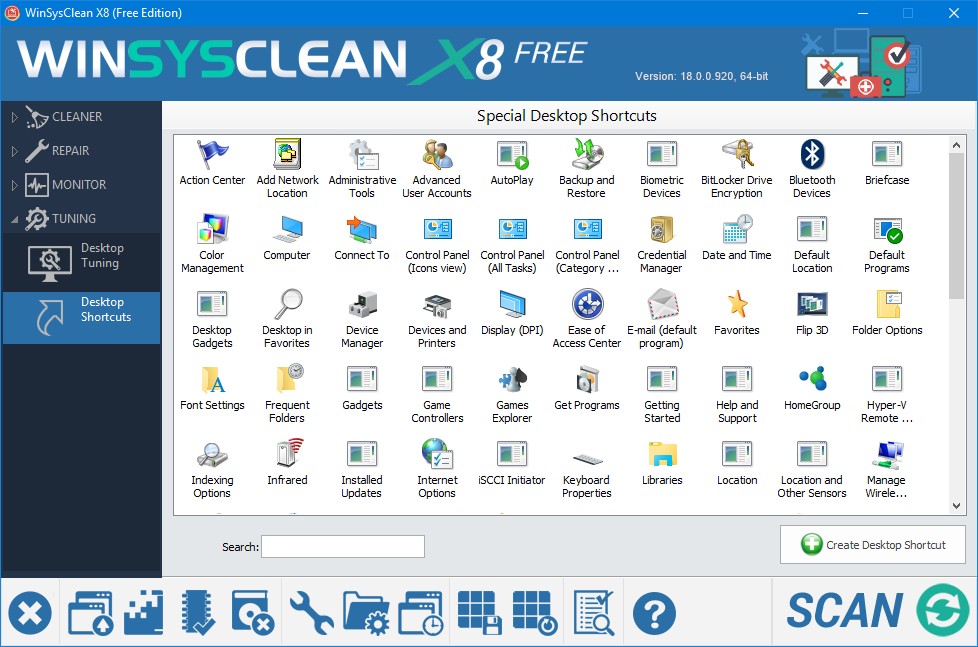Open the REPAIR sidebar category
Screen dimensions: 978x647
[x=70, y=150]
